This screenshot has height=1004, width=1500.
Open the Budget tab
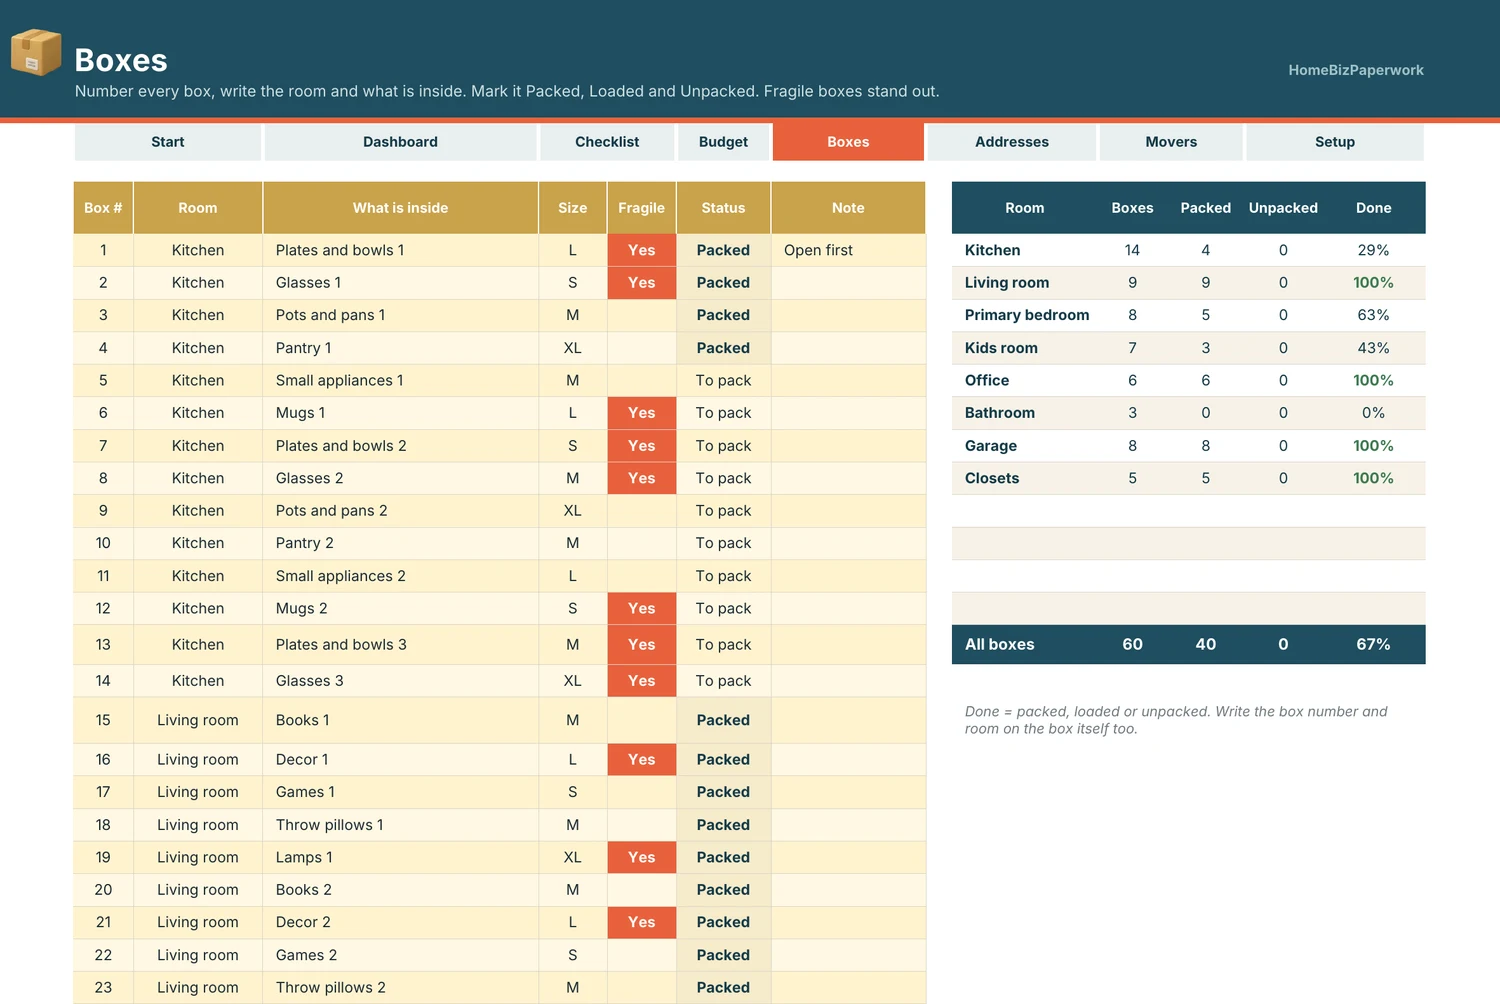click(723, 142)
